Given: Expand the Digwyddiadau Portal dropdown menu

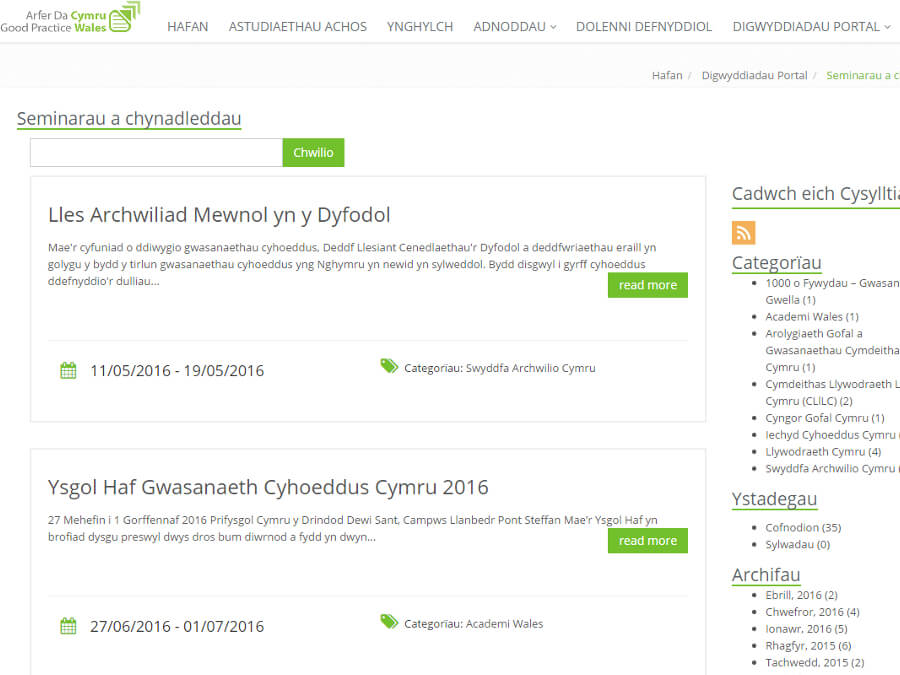Looking at the screenshot, I should [812, 26].
